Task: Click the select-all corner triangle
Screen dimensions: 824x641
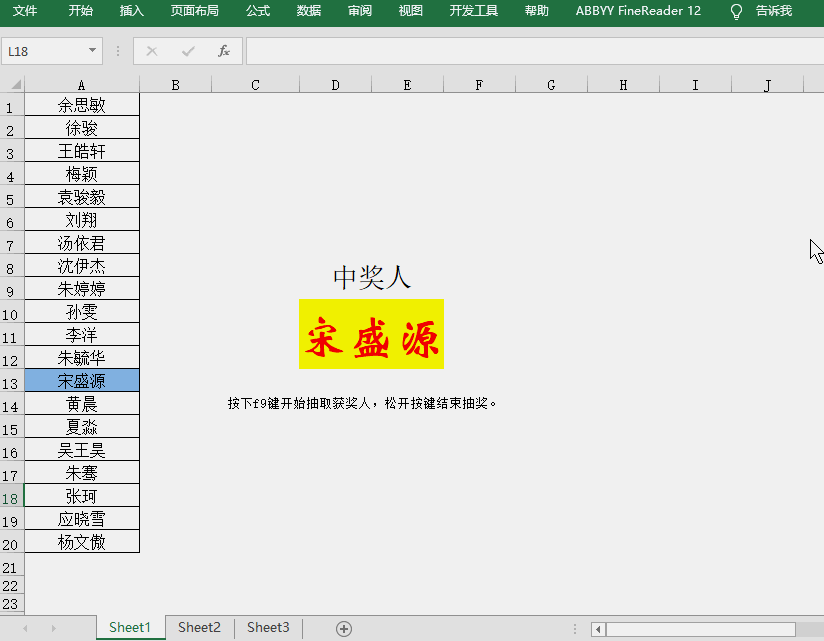Action: [16, 84]
